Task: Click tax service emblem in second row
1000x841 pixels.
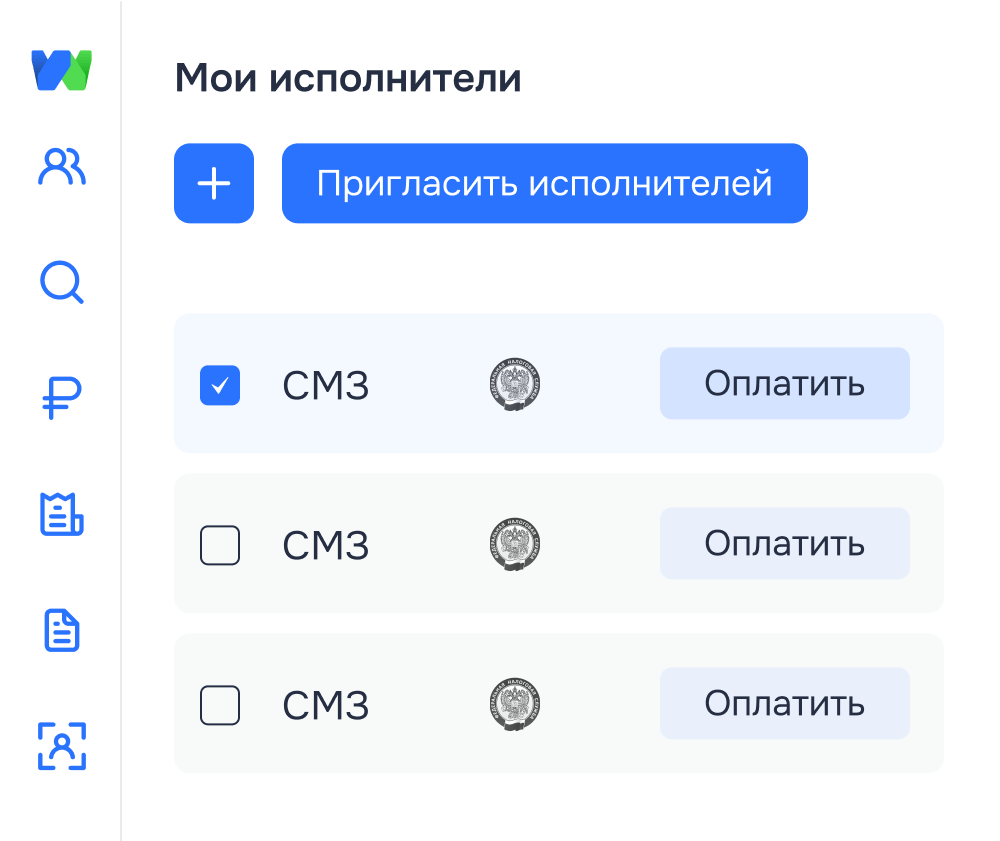Action: pyautogui.click(x=516, y=544)
